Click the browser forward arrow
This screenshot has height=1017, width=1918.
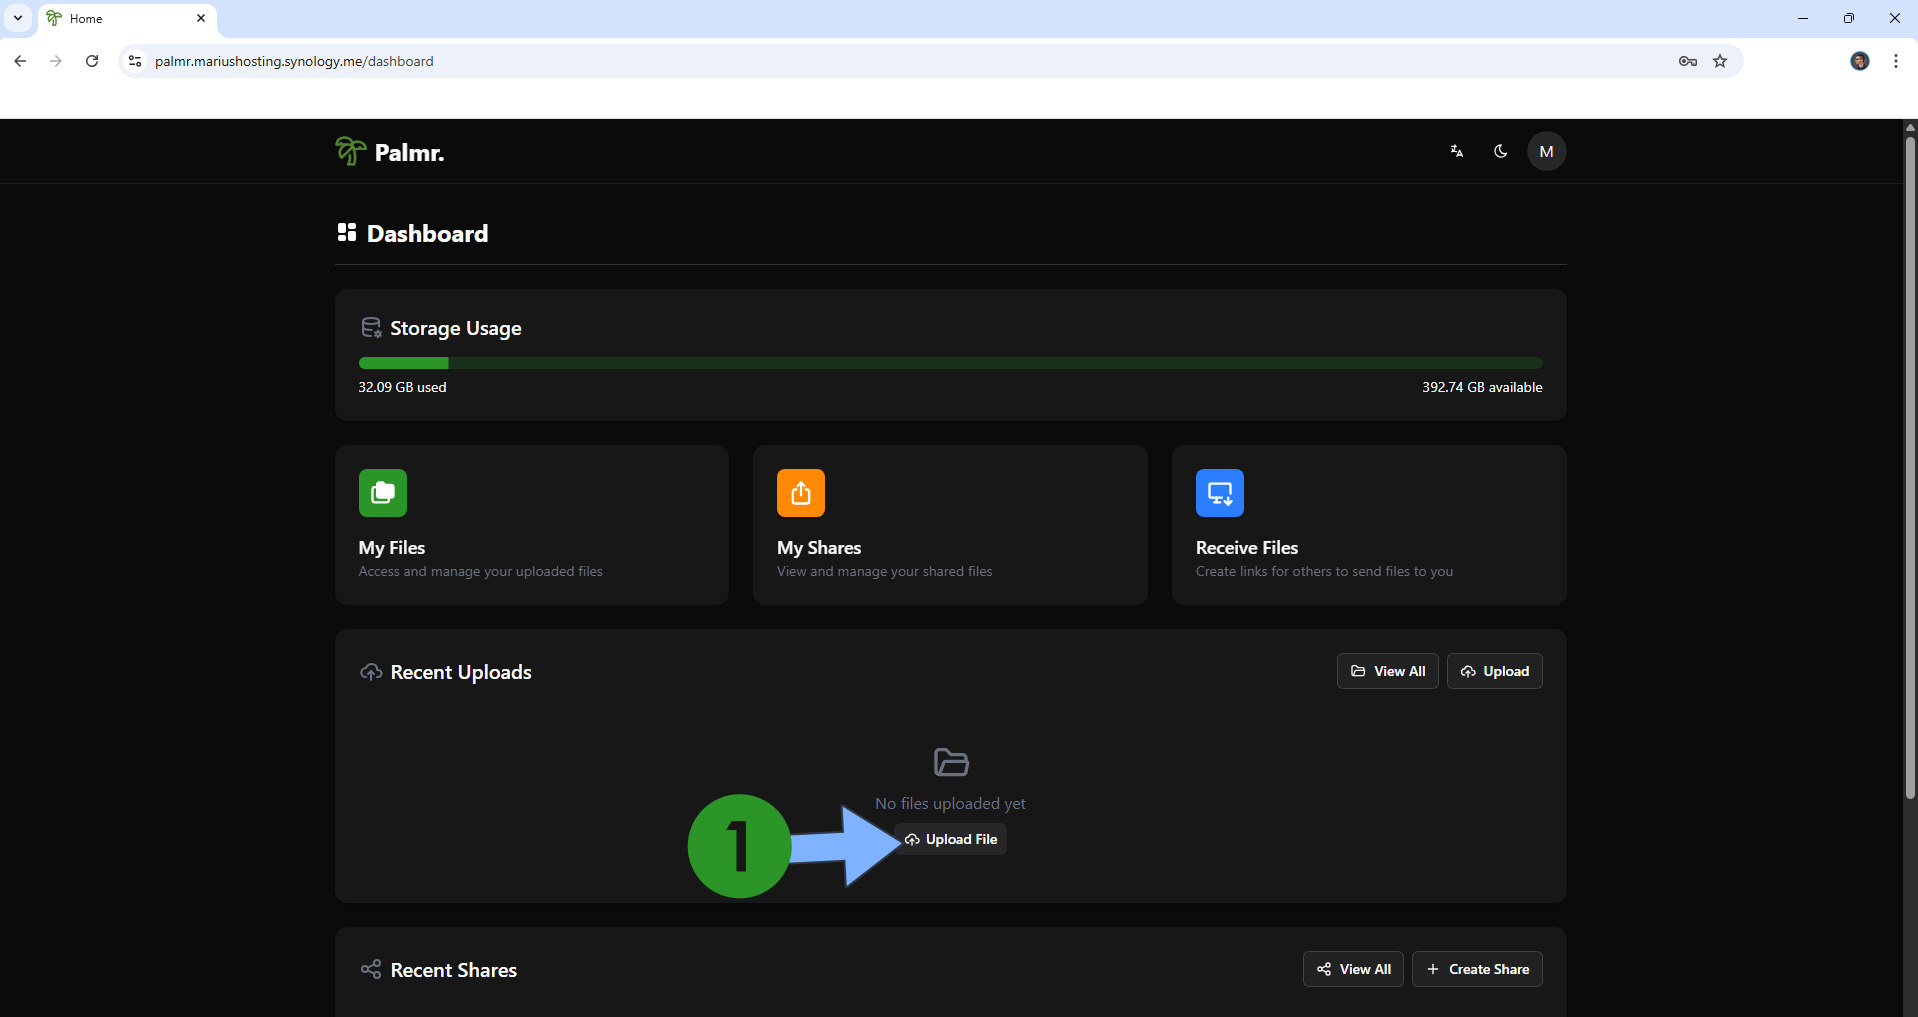pos(56,61)
